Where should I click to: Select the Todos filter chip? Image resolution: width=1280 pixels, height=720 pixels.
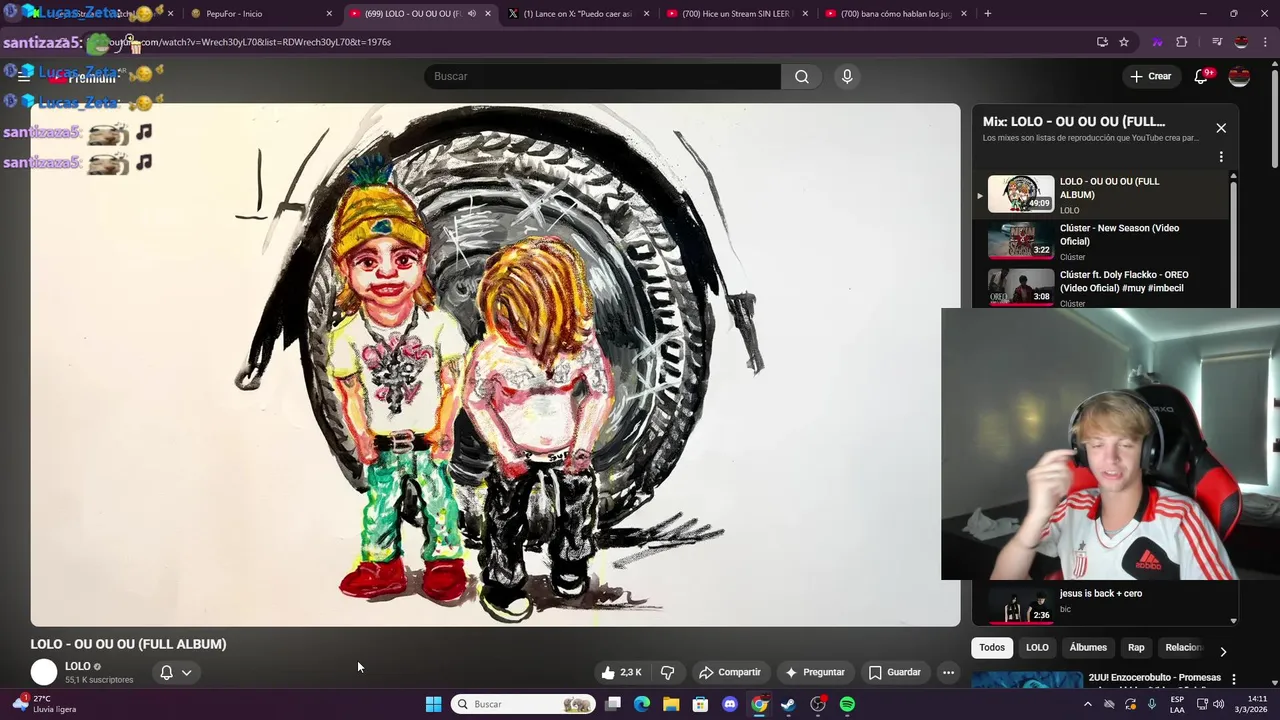[x=992, y=648]
